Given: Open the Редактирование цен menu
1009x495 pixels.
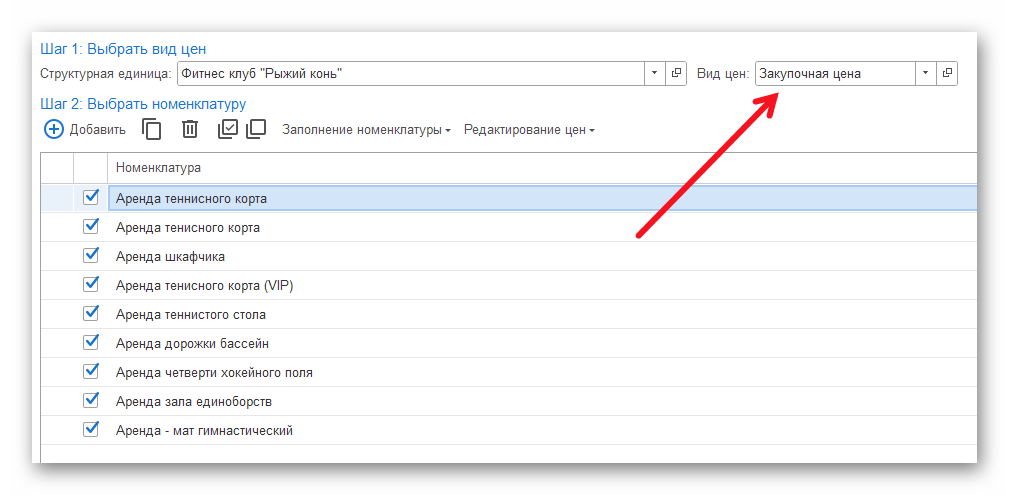Looking at the screenshot, I should click(529, 130).
